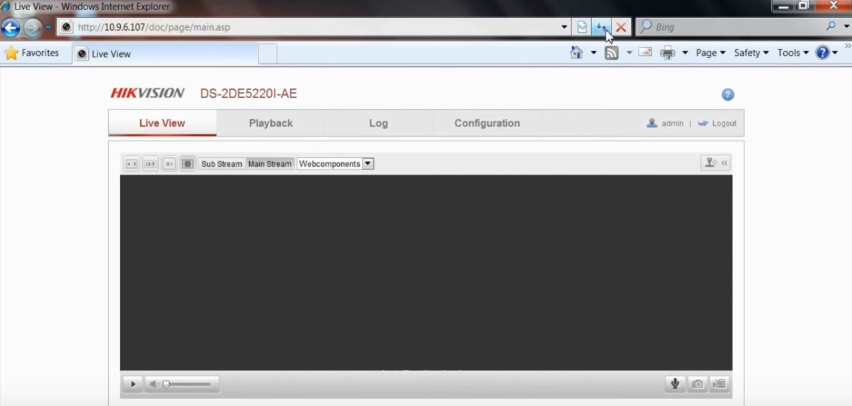Viewport: 852px width, 406px height.
Task: Open the Favorites button
Action: (32, 53)
